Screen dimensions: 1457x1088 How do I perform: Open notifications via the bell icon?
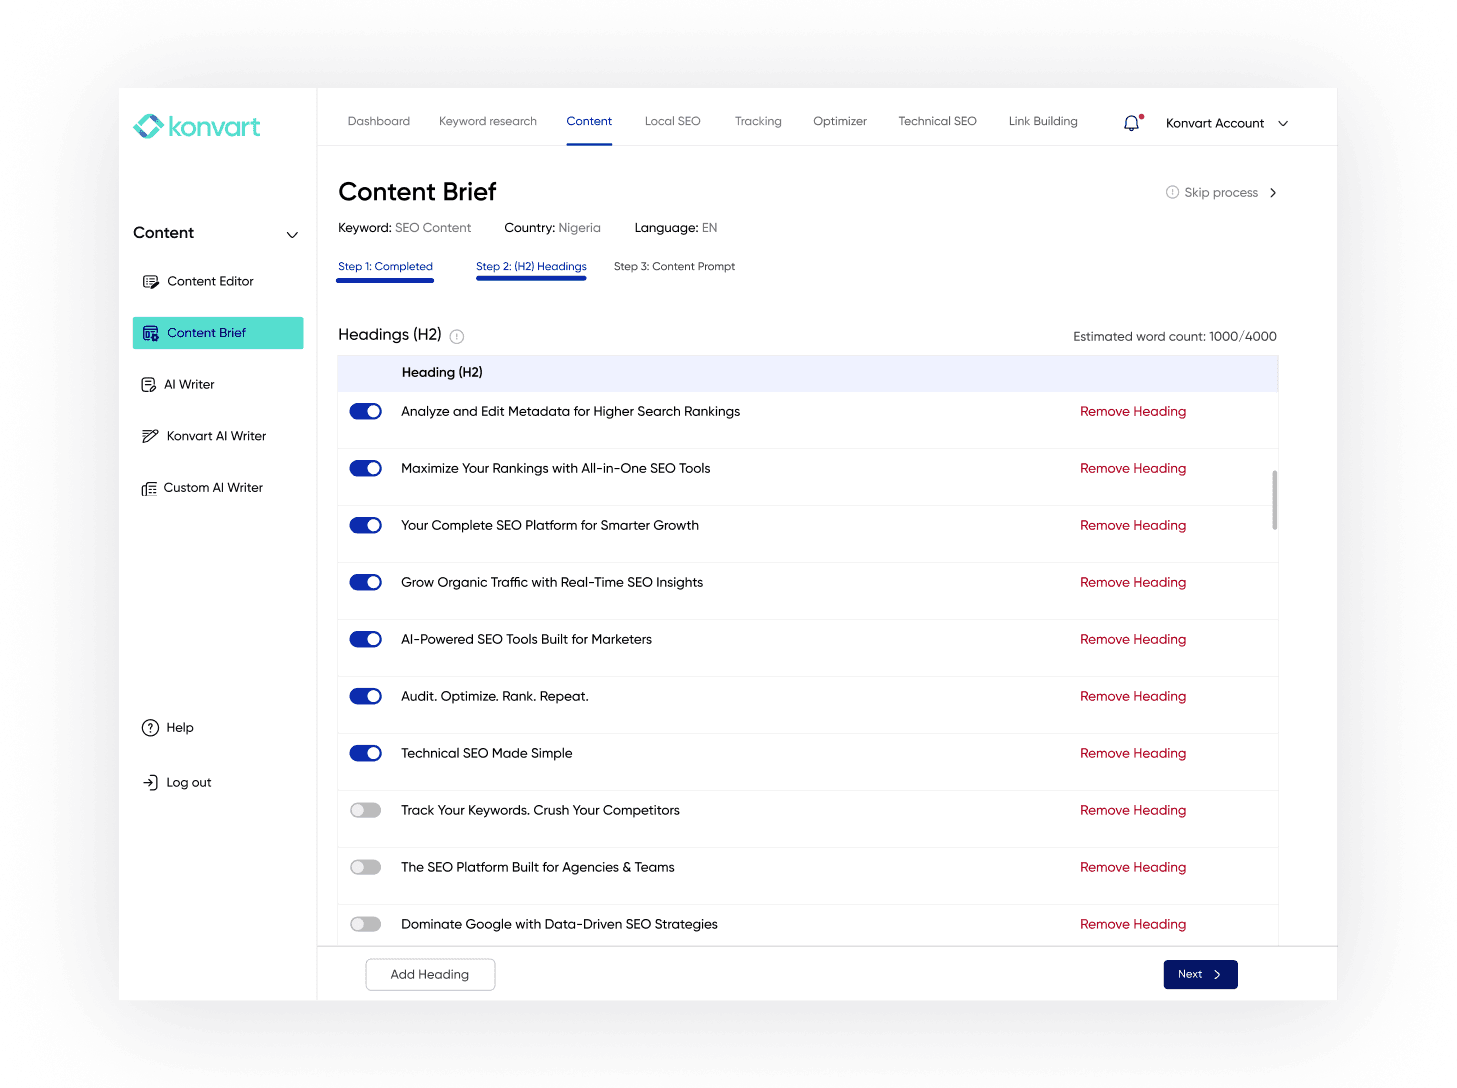[x=1130, y=123]
